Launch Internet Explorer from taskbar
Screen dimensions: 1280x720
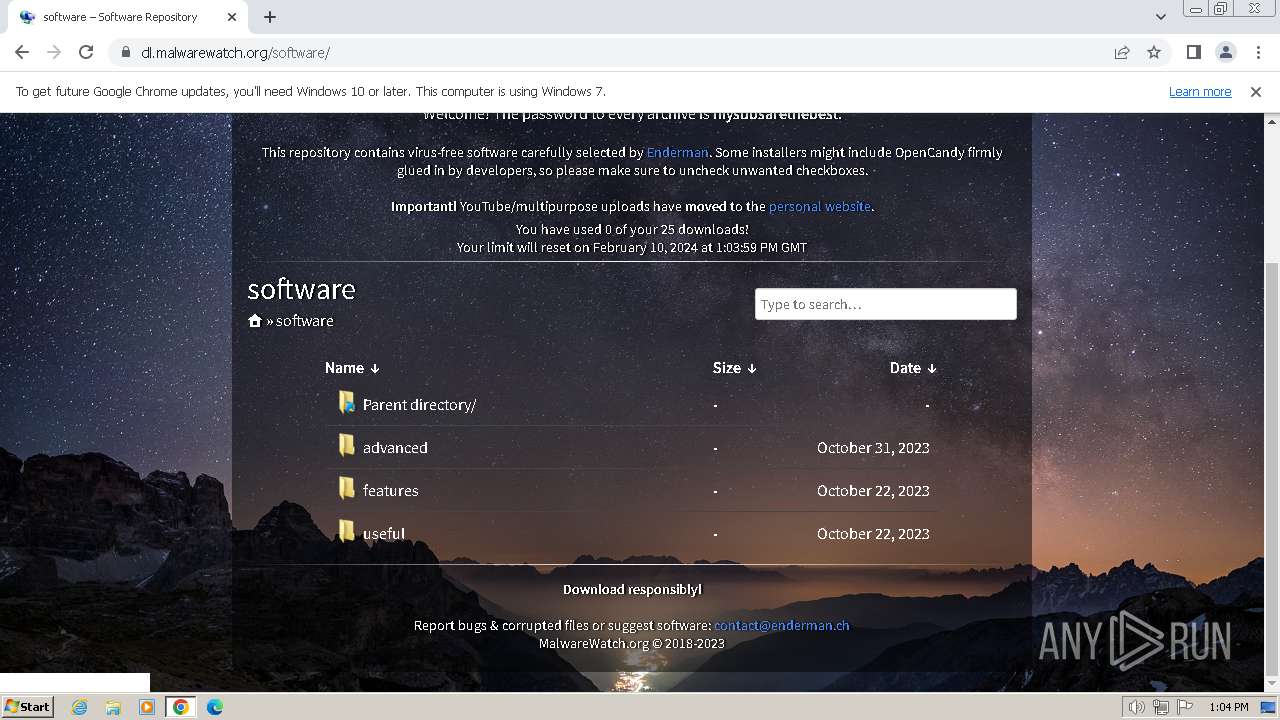[79, 707]
